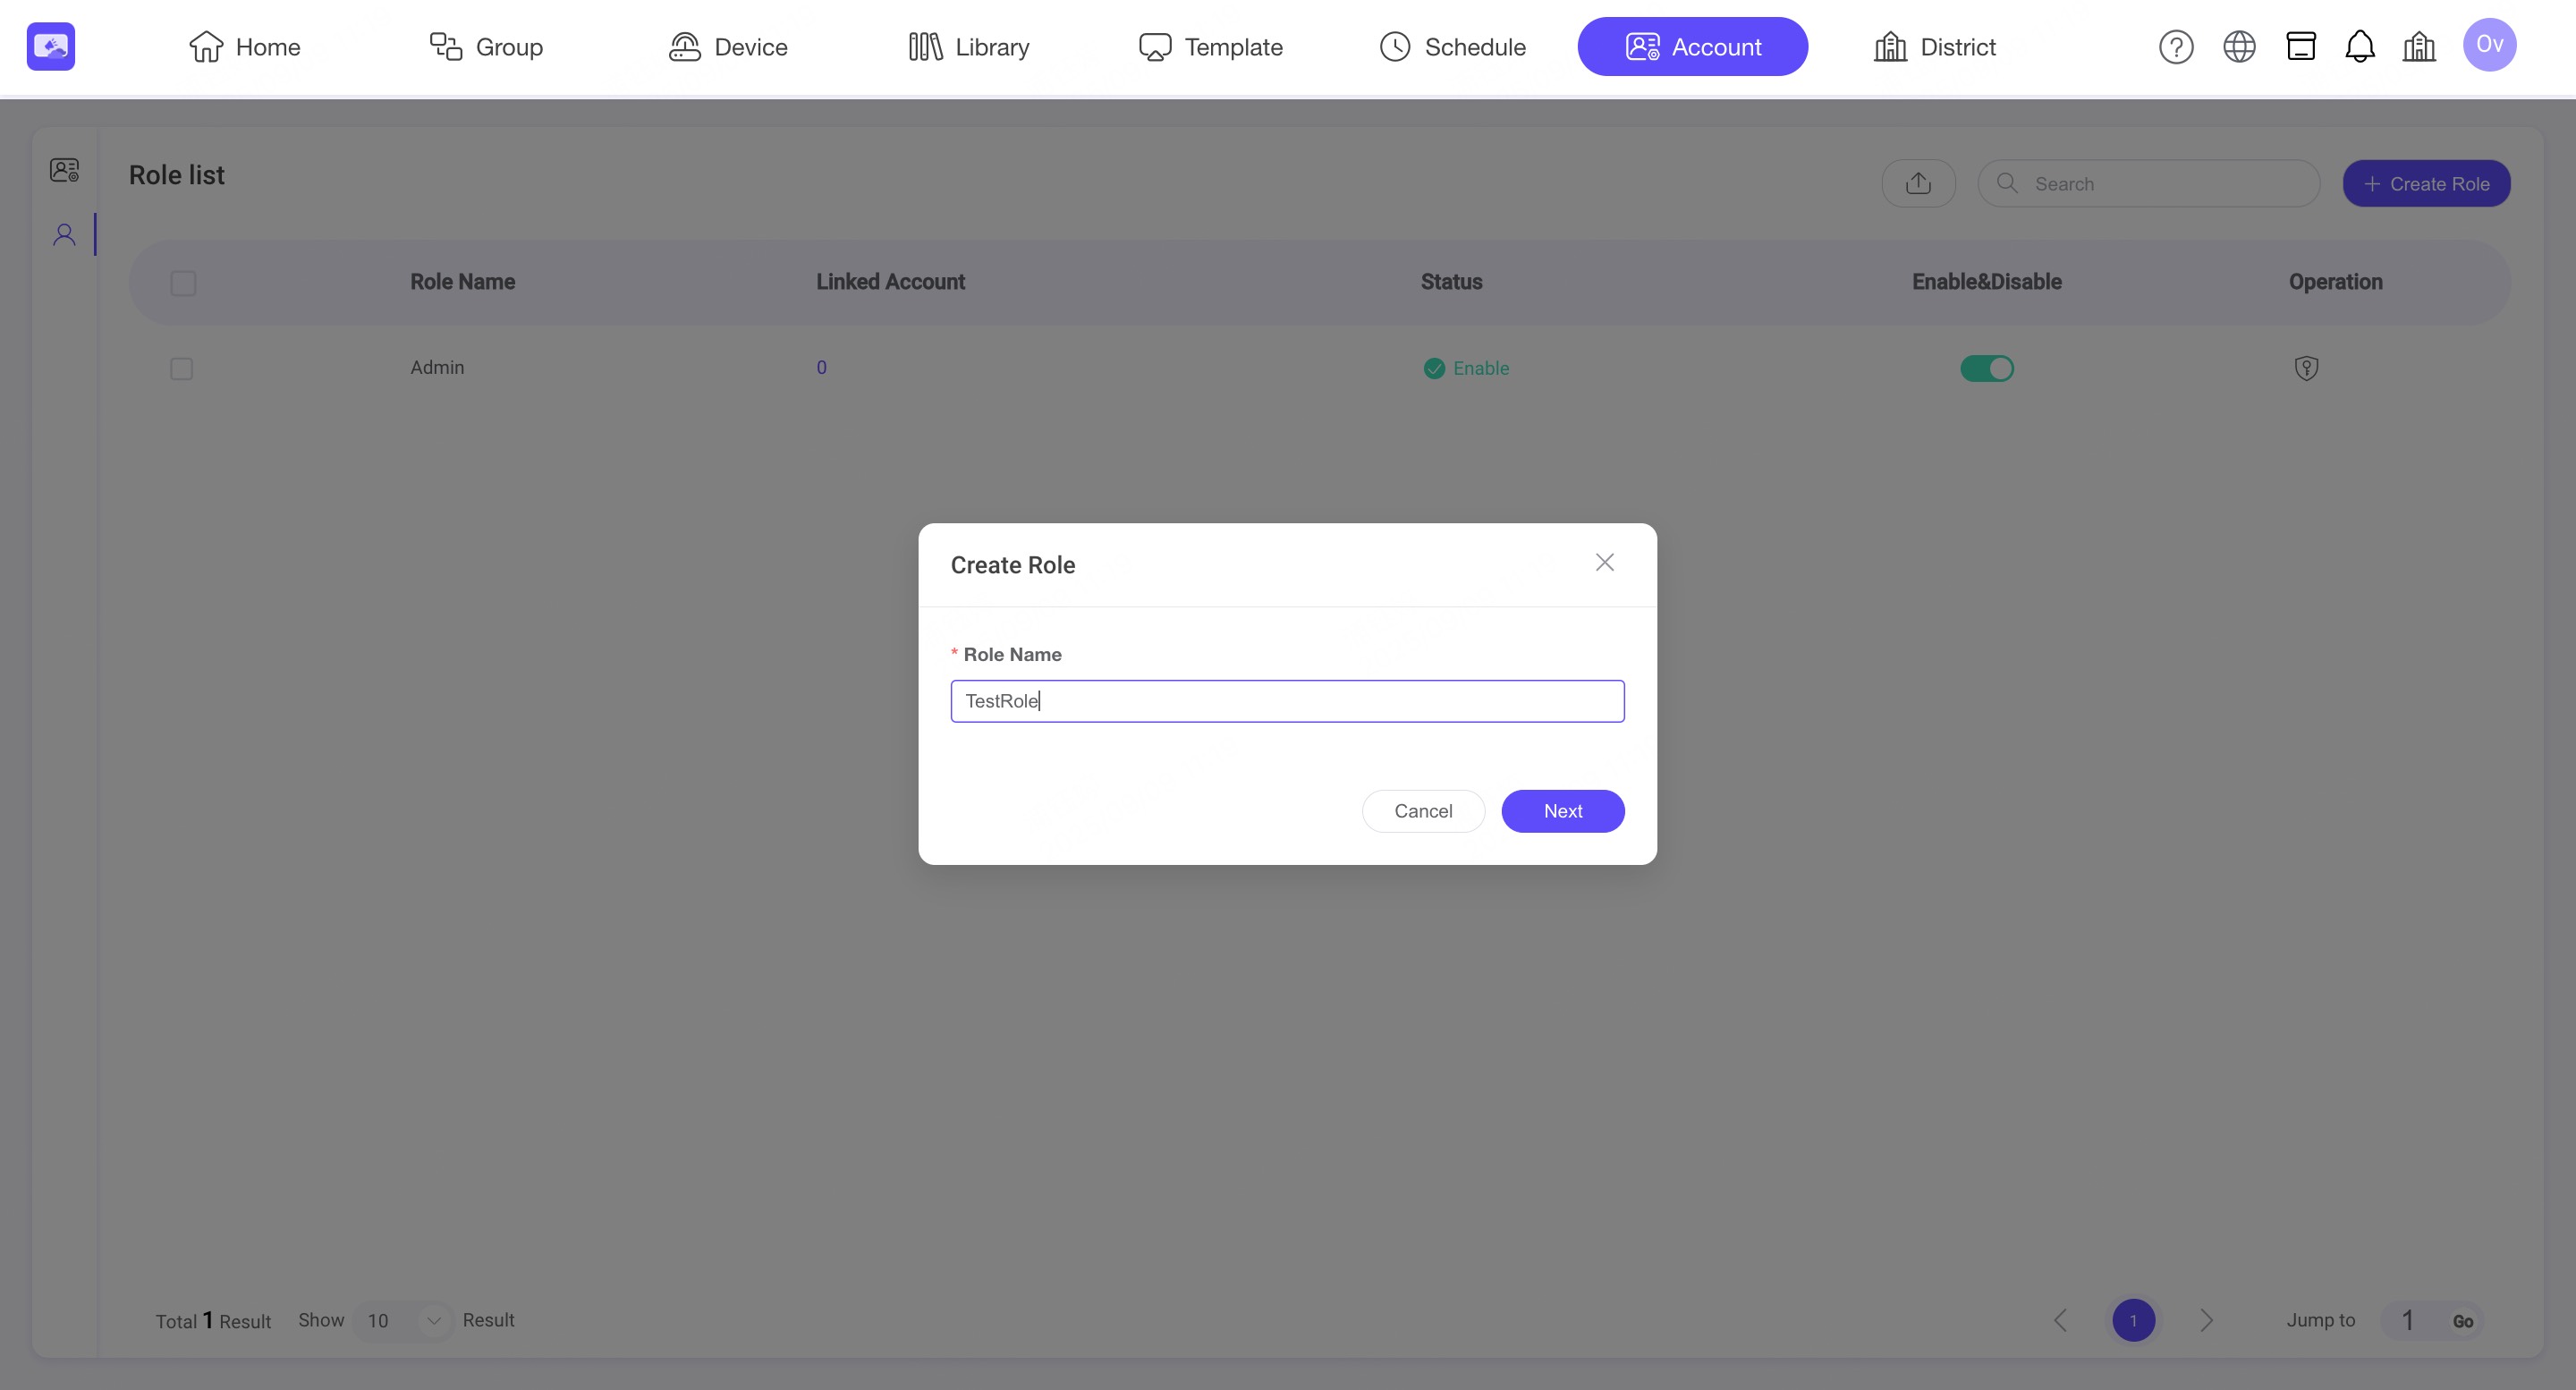Viewport: 2576px width, 1390px height.
Task: Go to next page chevron
Action: (2206, 1320)
